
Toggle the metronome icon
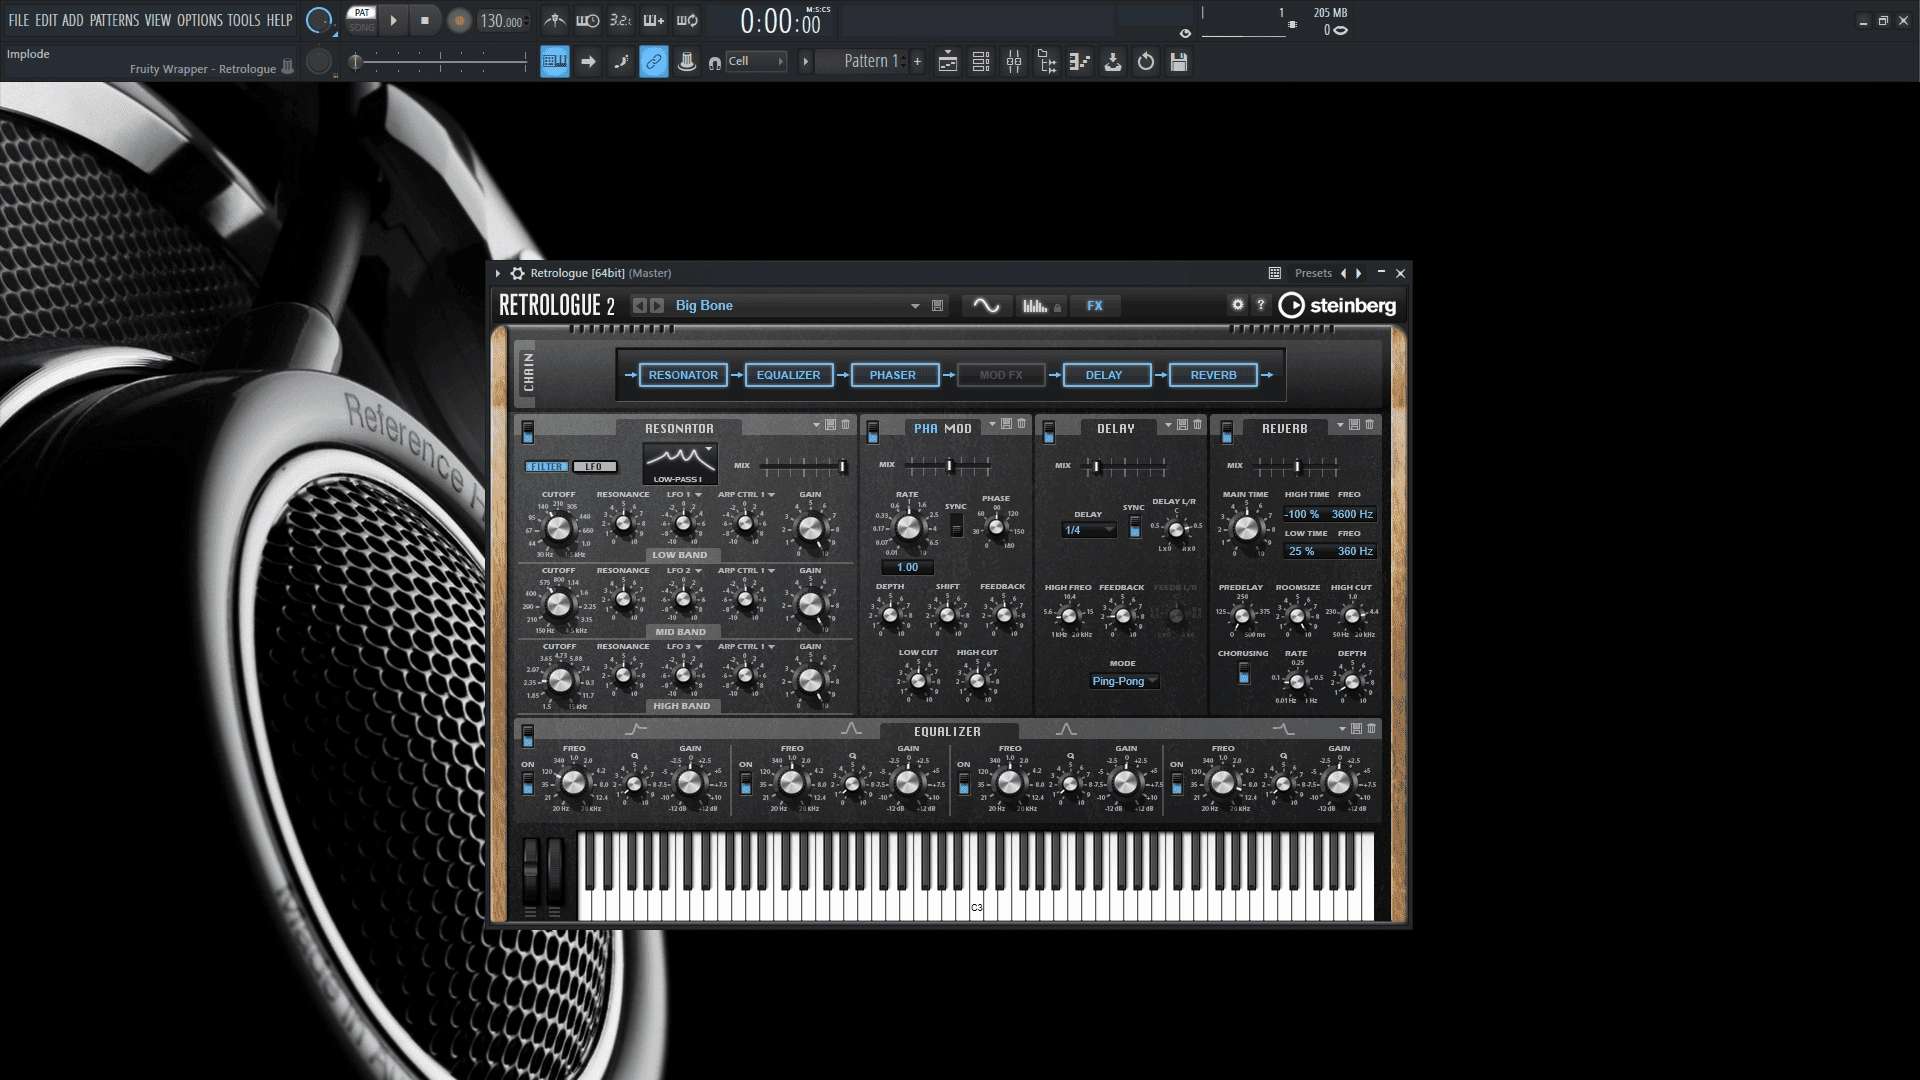[555, 20]
